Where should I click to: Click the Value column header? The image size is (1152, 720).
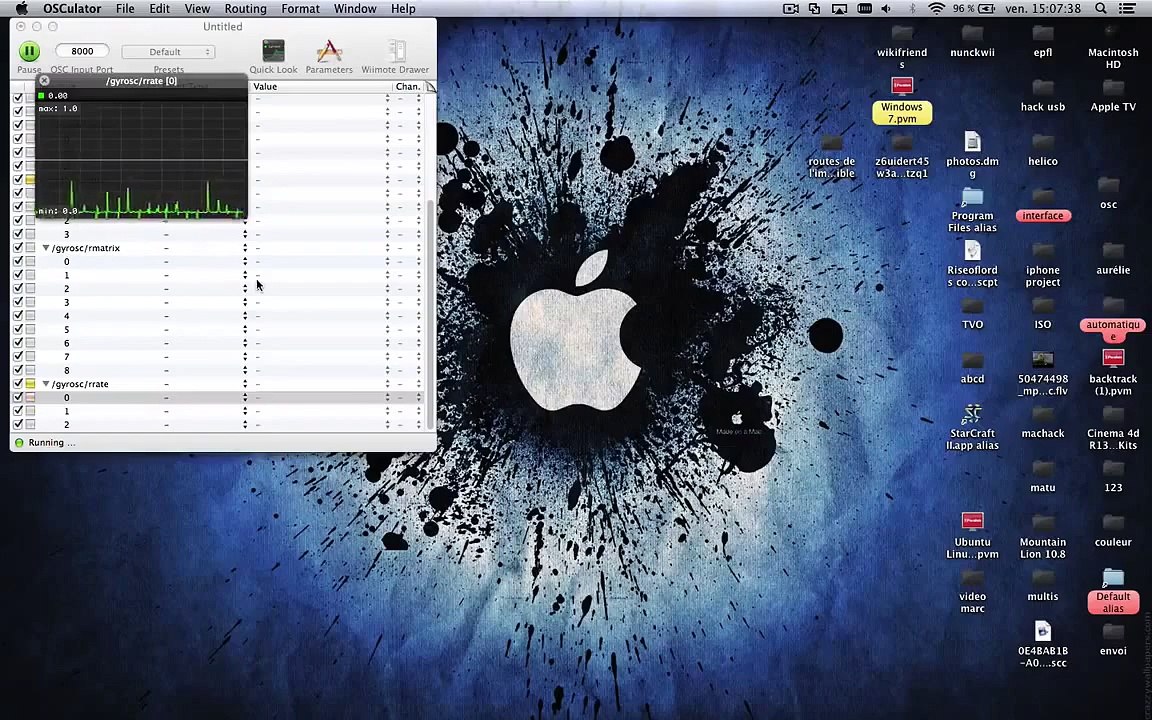pyautogui.click(x=321, y=87)
